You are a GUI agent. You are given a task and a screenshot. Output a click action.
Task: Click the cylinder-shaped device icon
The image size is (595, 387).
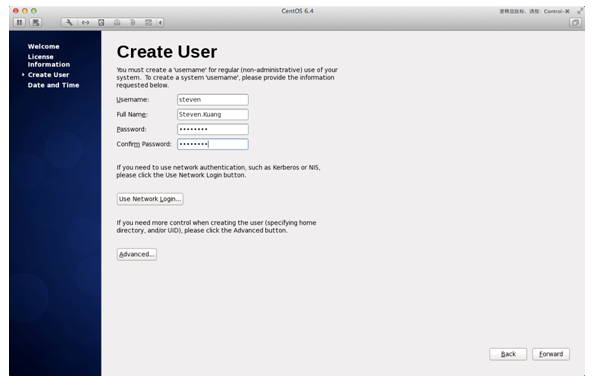tap(133, 23)
